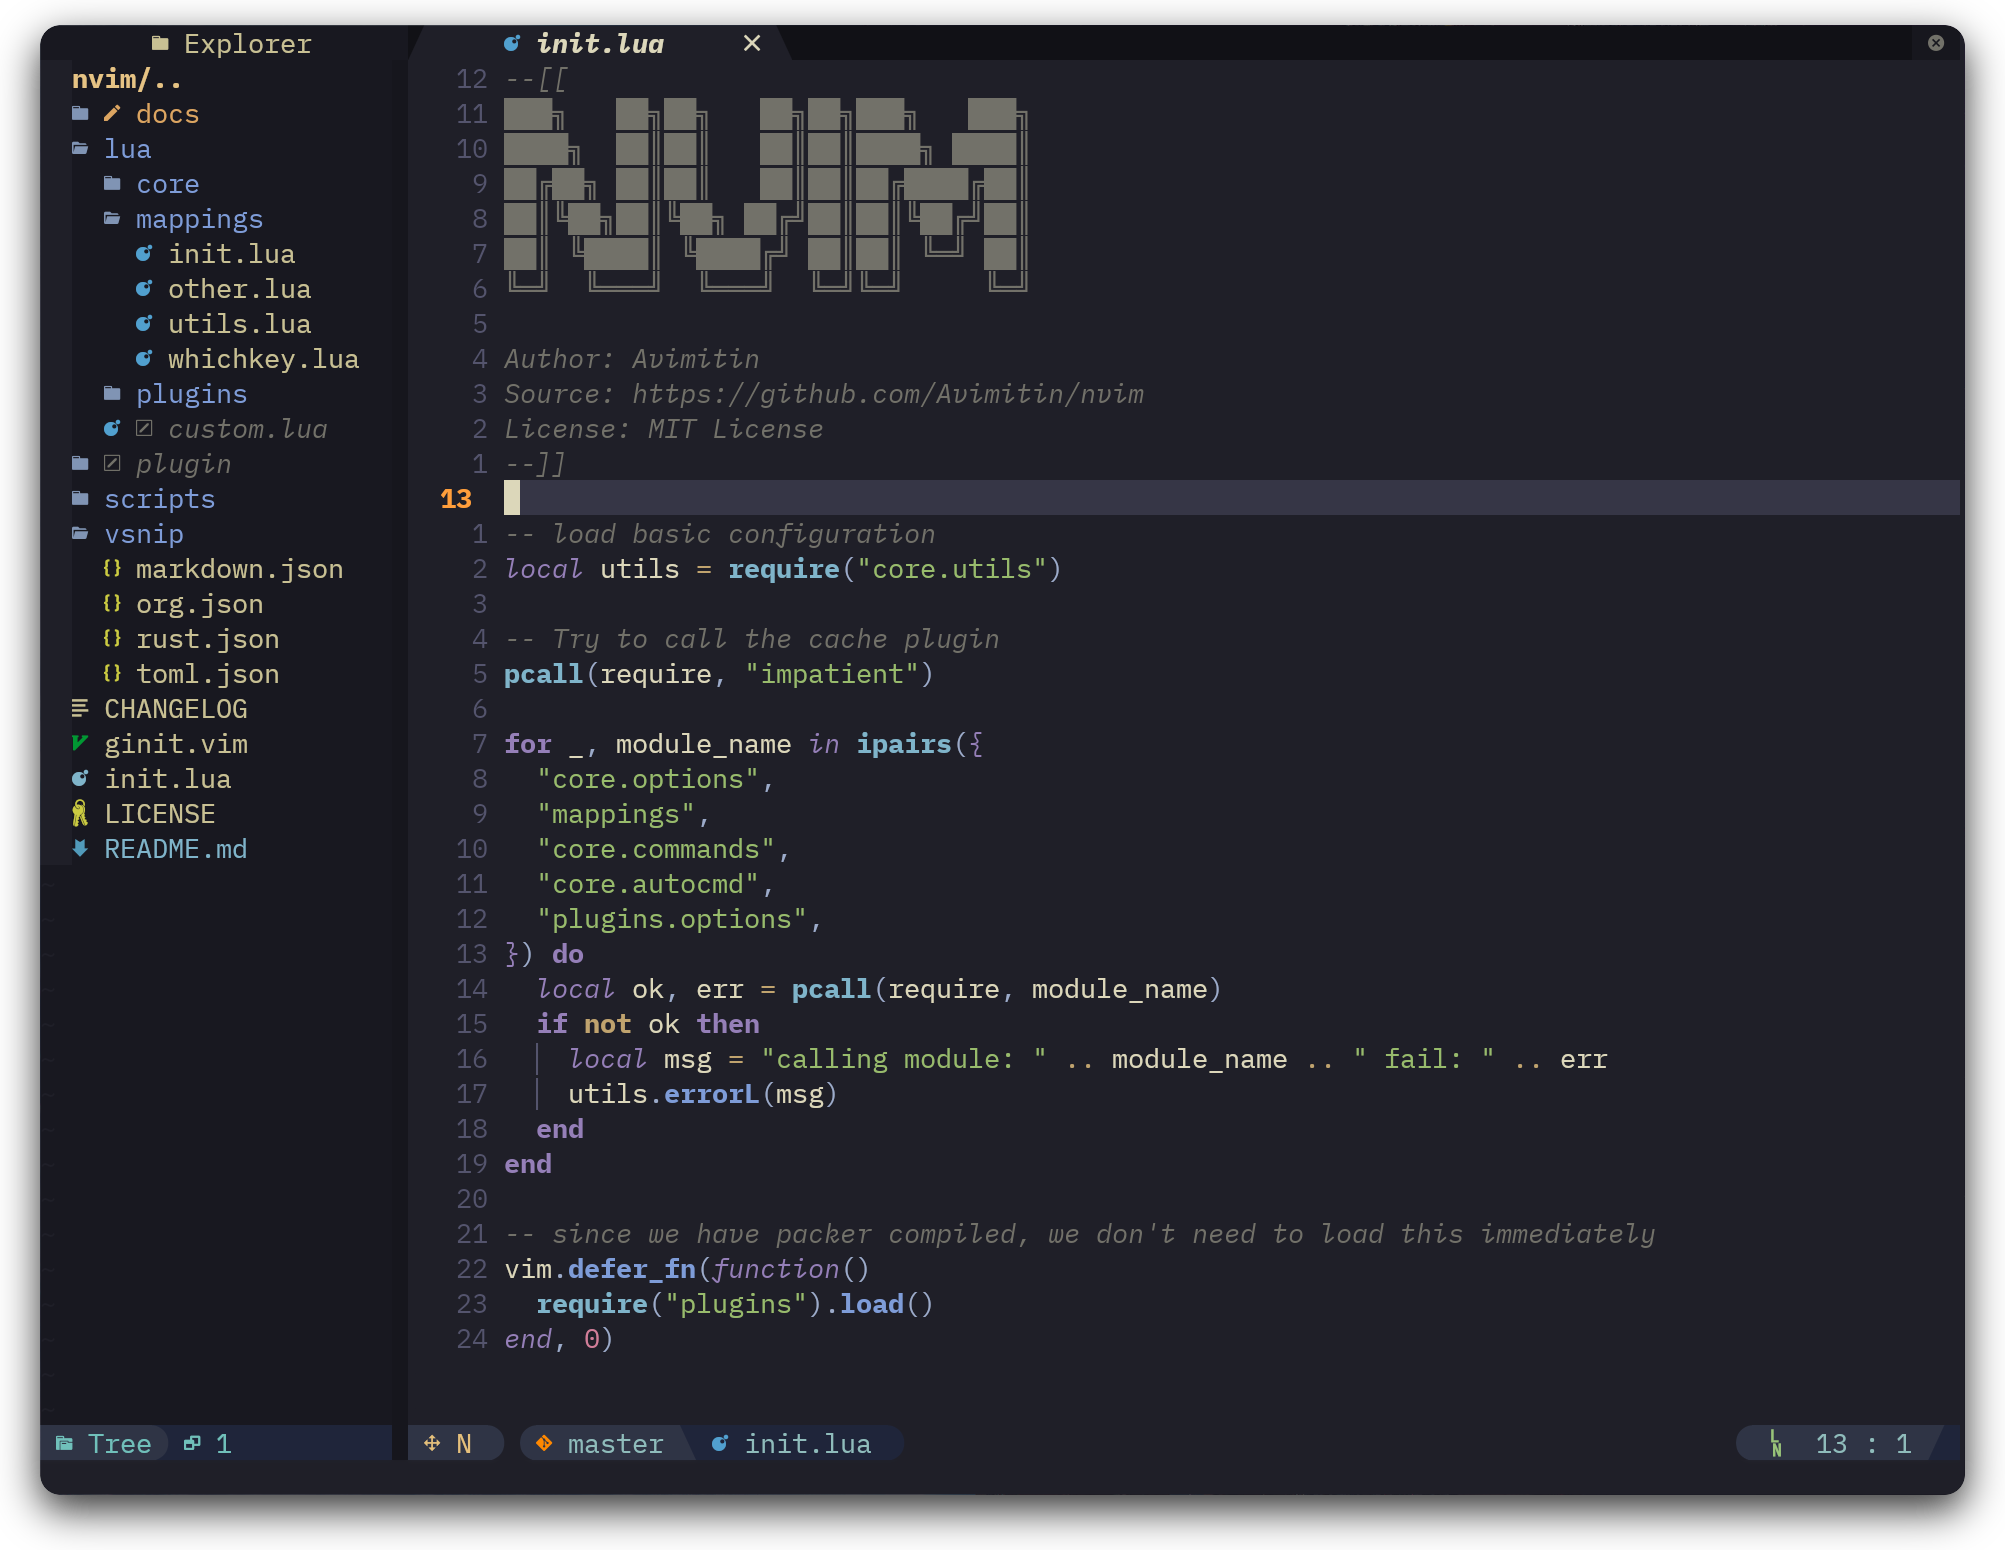
Task: Click the pencil modified icon beside docs
Action: click(112, 114)
